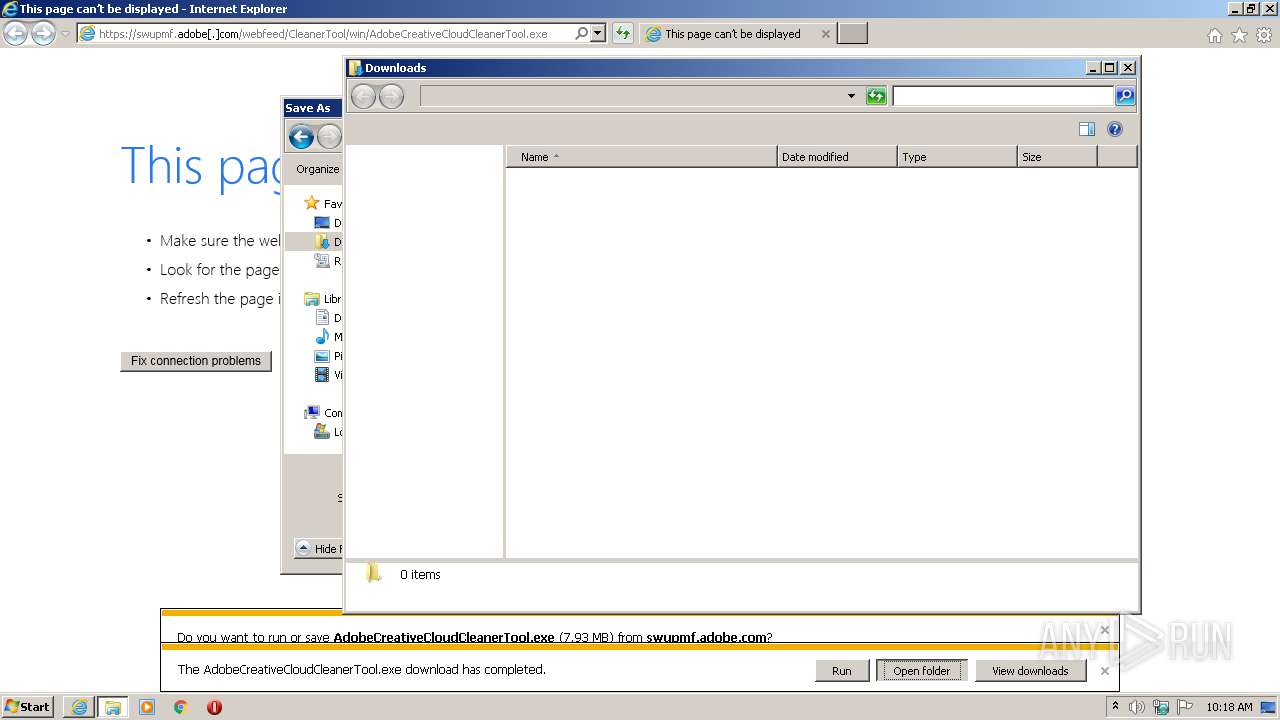
Task: Click Hide Folders button in Save As dialog
Action: pos(319,548)
